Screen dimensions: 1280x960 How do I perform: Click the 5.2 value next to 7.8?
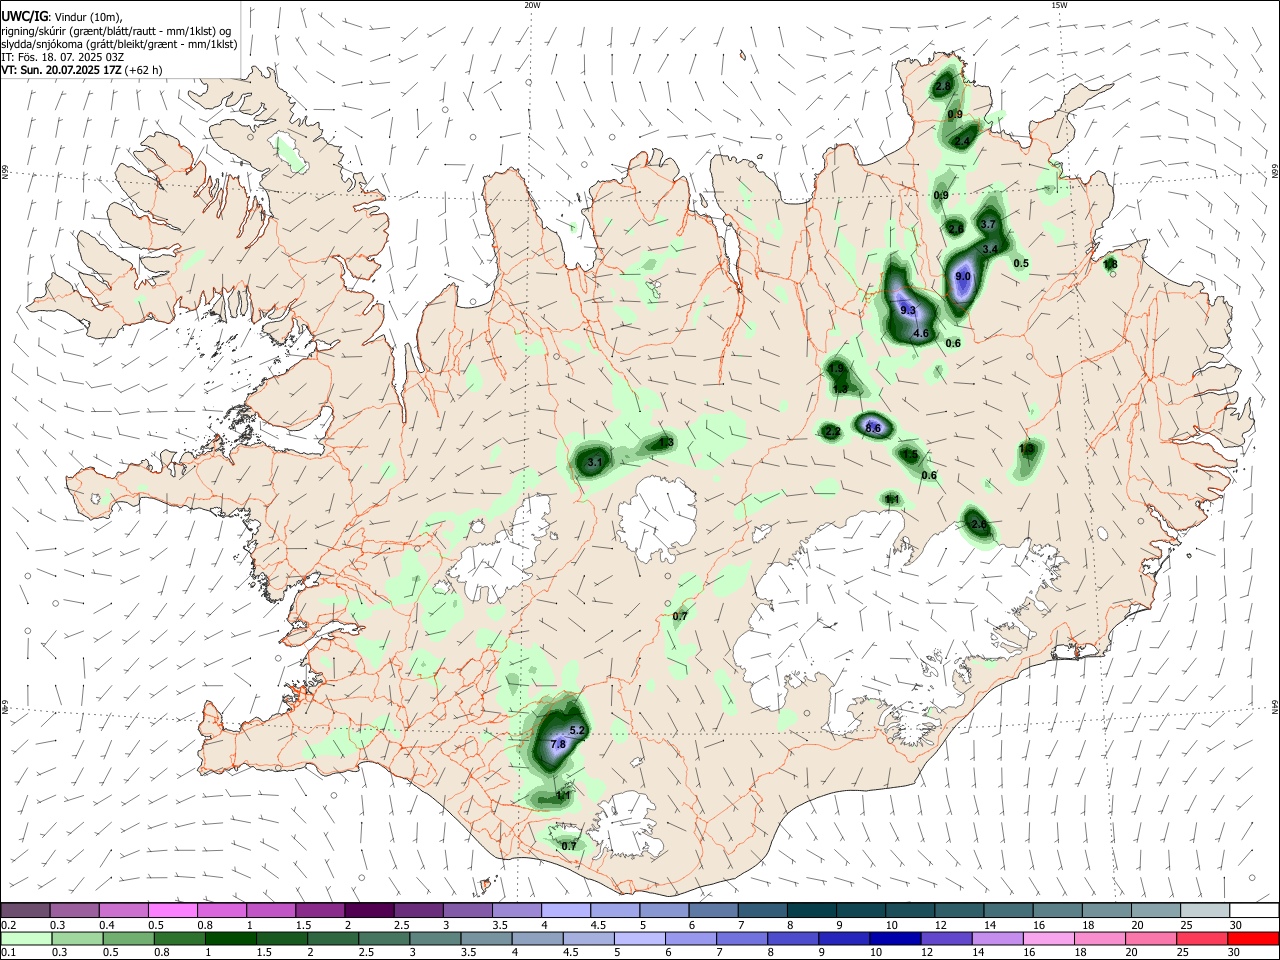click(x=576, y=731)
